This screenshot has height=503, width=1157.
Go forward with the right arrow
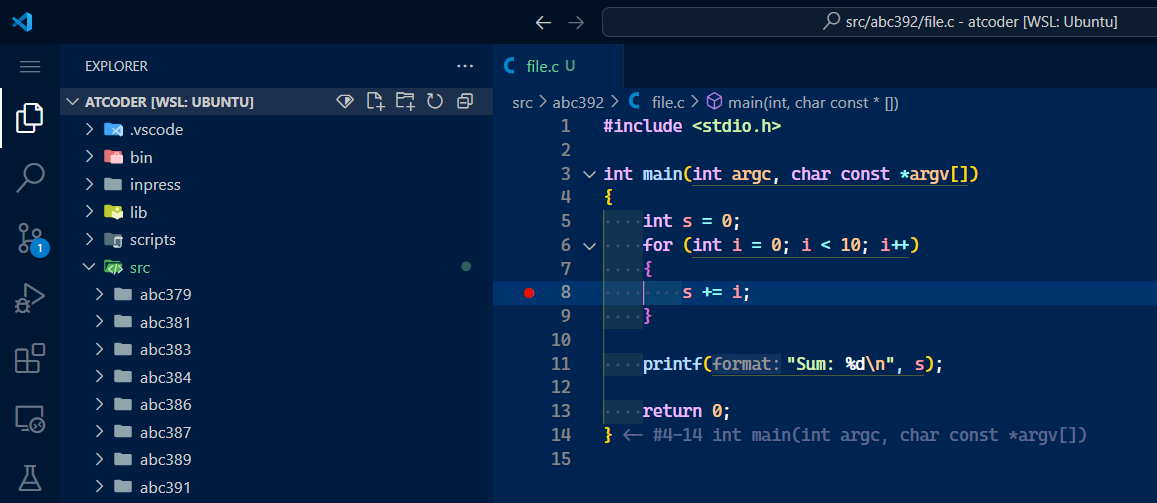pyautogui.click(x=576, y=23)
